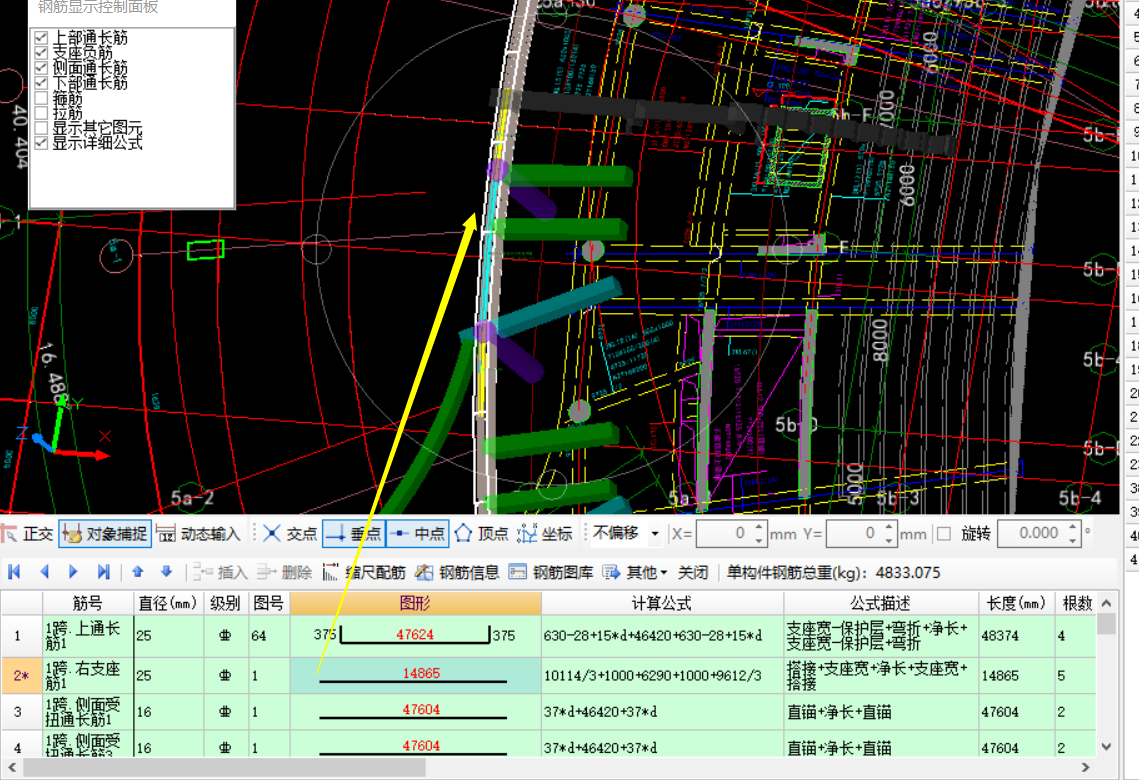Click 计算公式 column header
The height and width of the screenshot is (780, 1139).
662,603
